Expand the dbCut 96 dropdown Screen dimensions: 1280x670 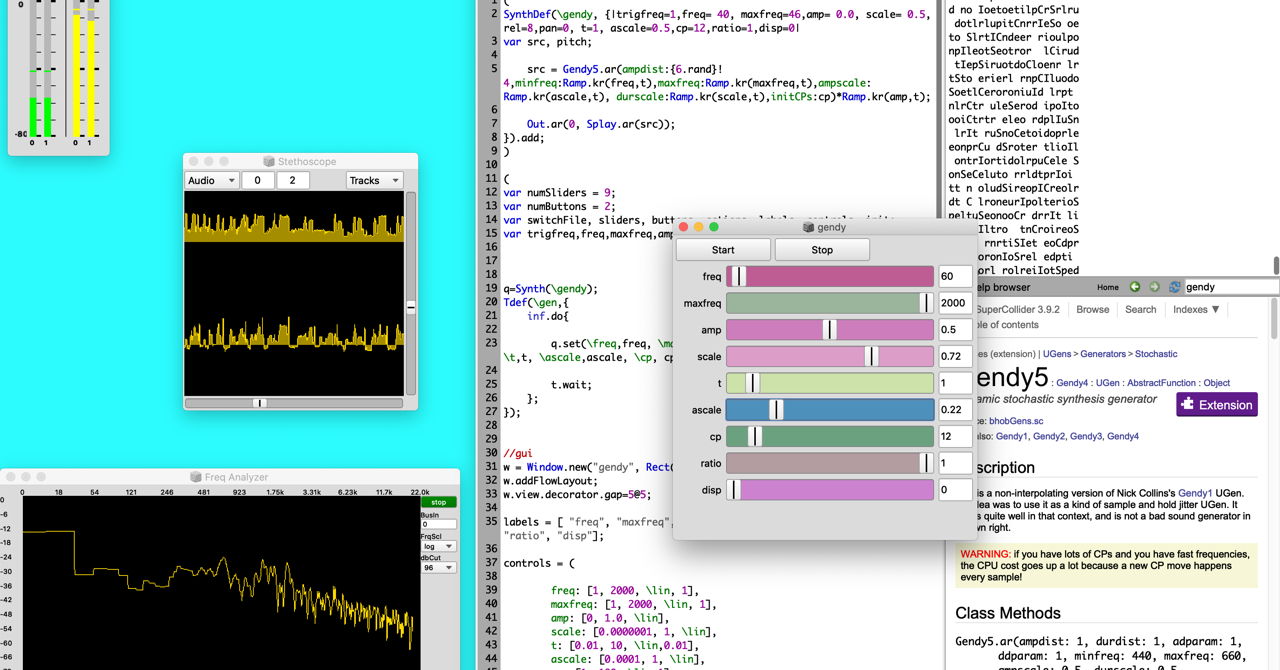coord(438,567)
